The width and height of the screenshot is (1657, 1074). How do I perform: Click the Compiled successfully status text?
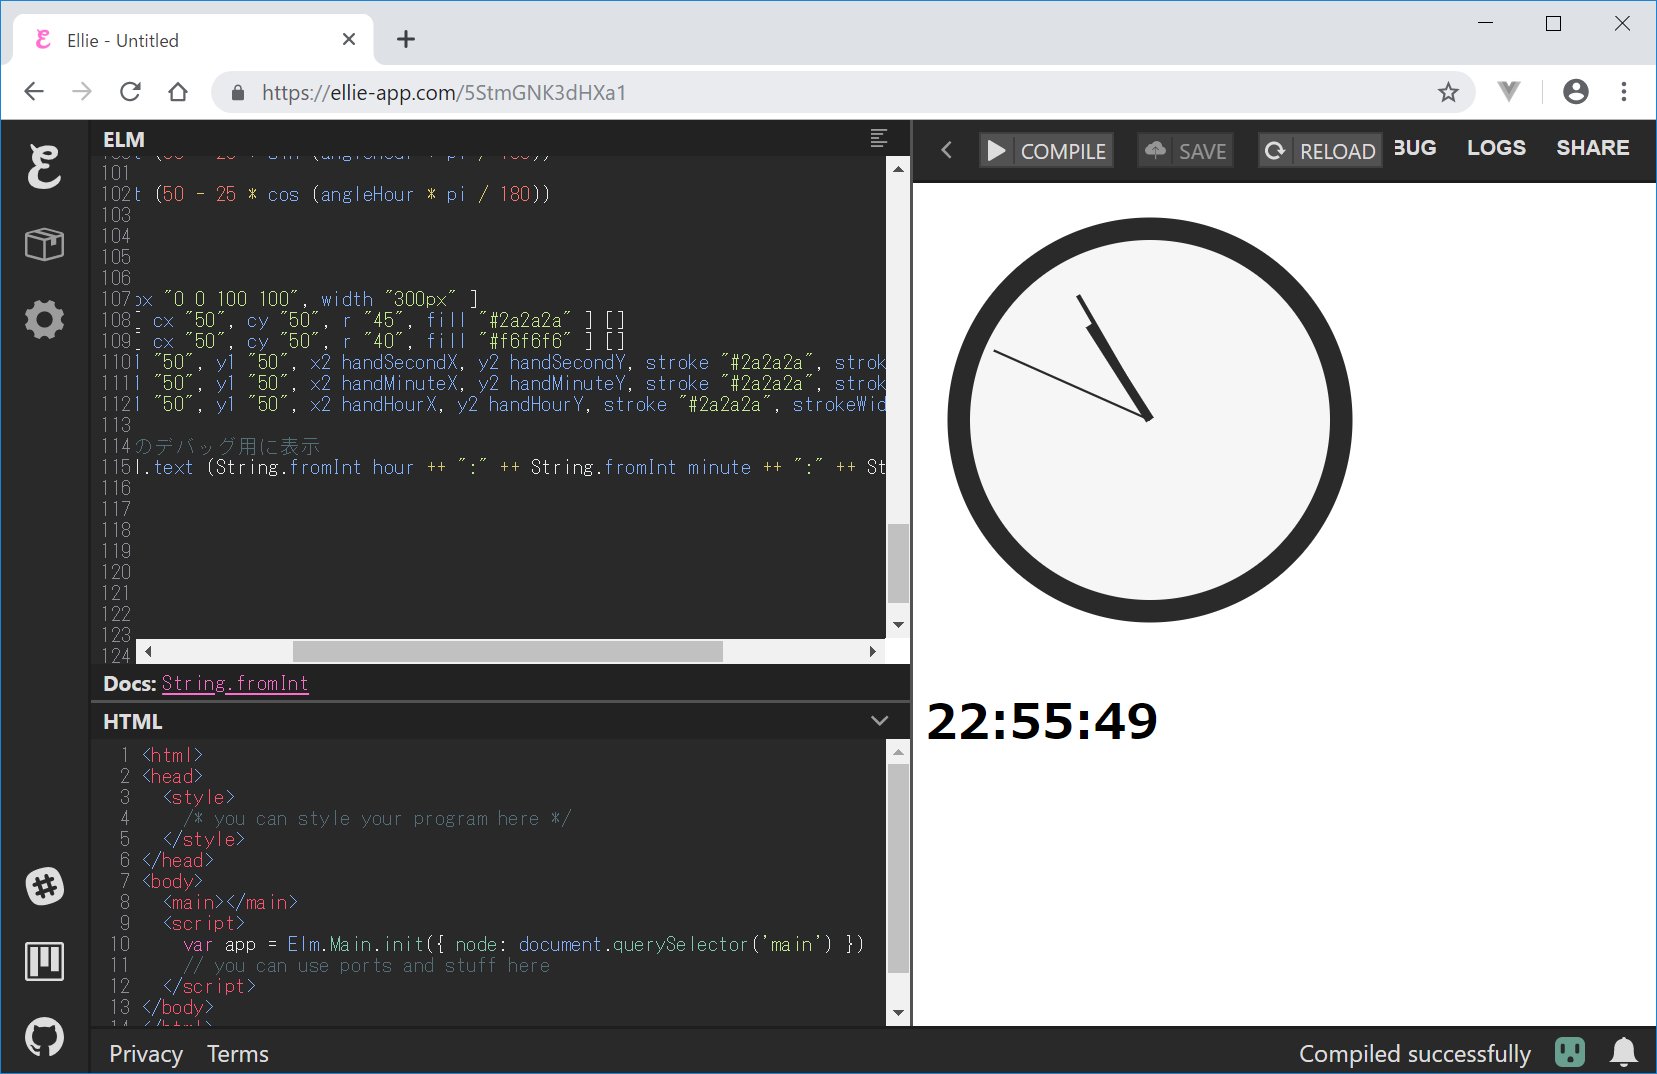click(x=1414, y=1054)
